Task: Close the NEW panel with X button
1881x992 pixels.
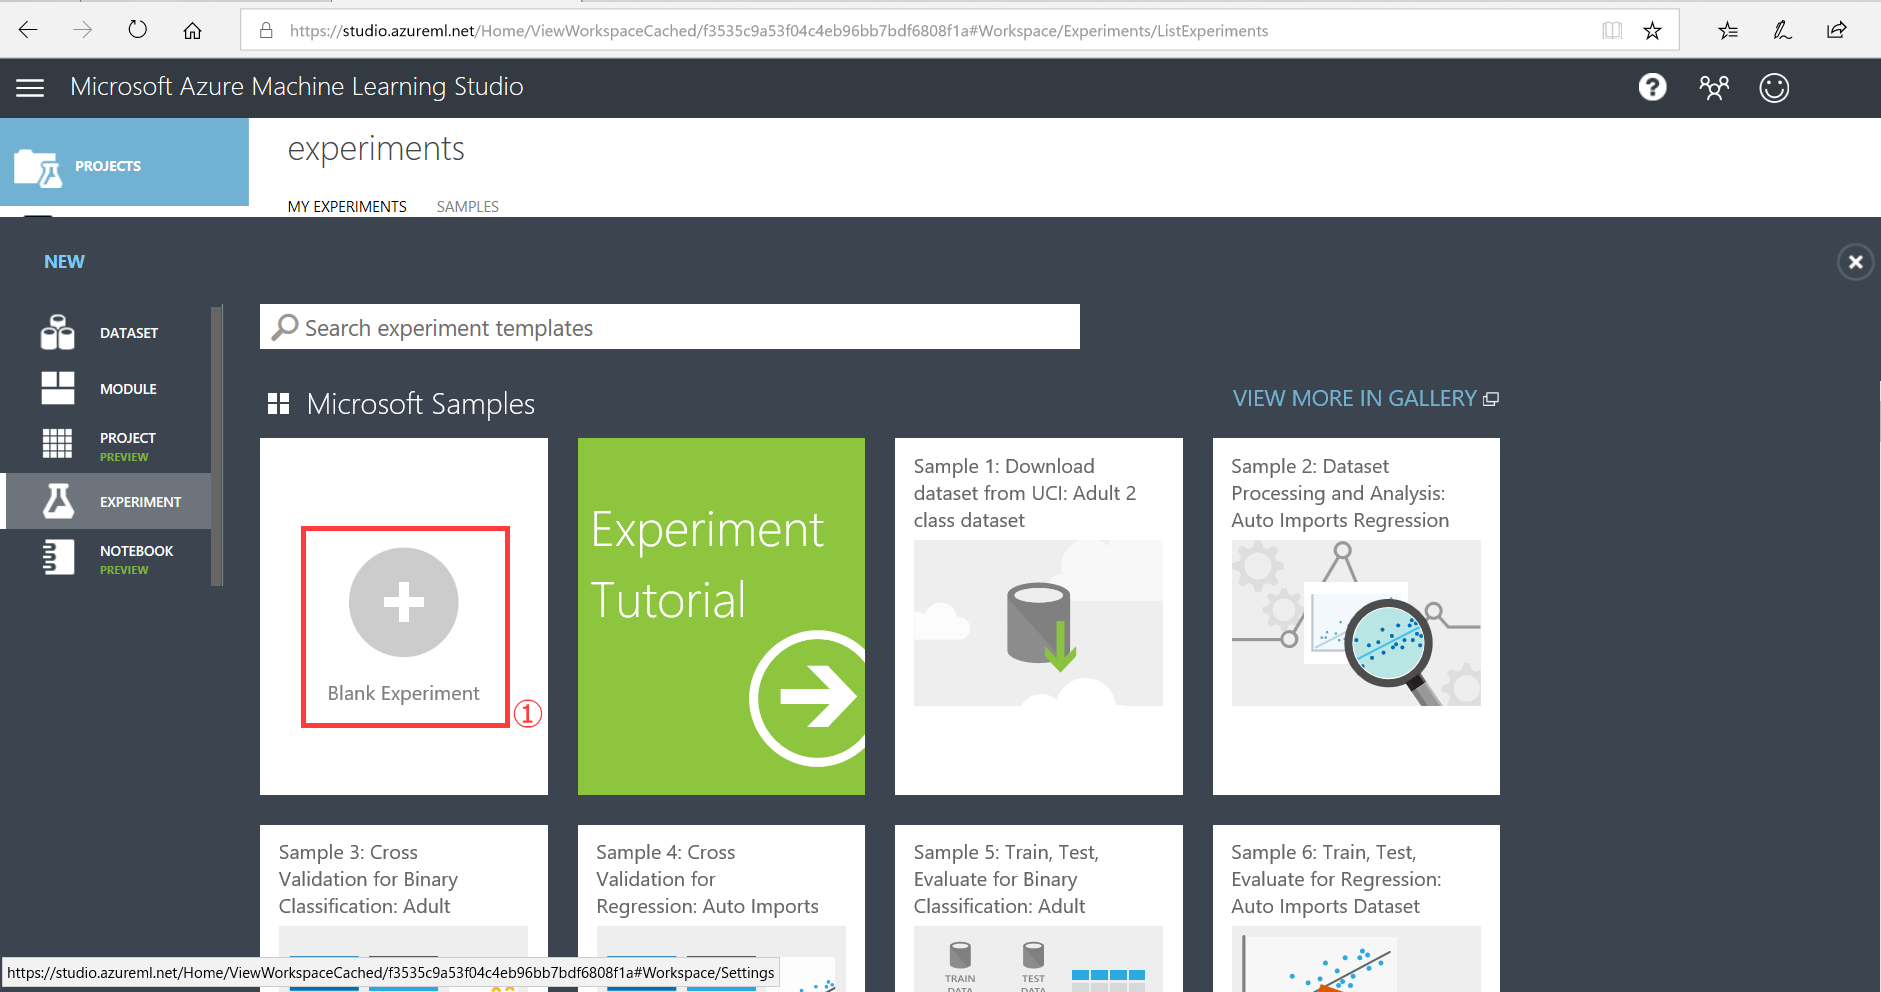Action: tap(1855, 262)
